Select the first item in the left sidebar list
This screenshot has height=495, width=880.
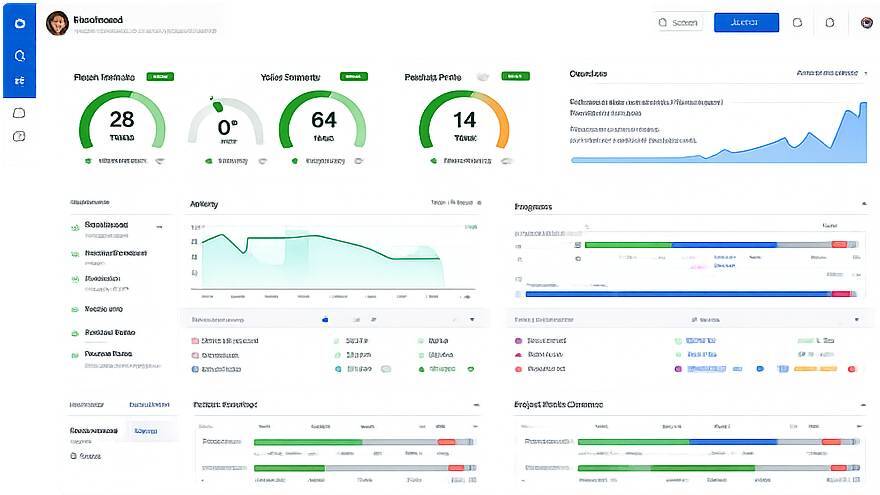[x=115, y=229]
